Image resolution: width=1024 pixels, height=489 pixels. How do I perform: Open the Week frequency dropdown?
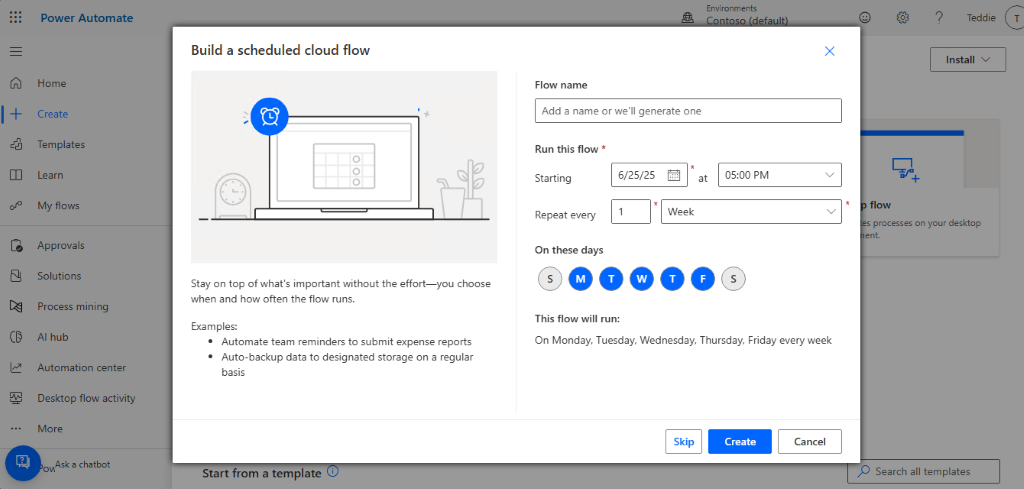751,212
